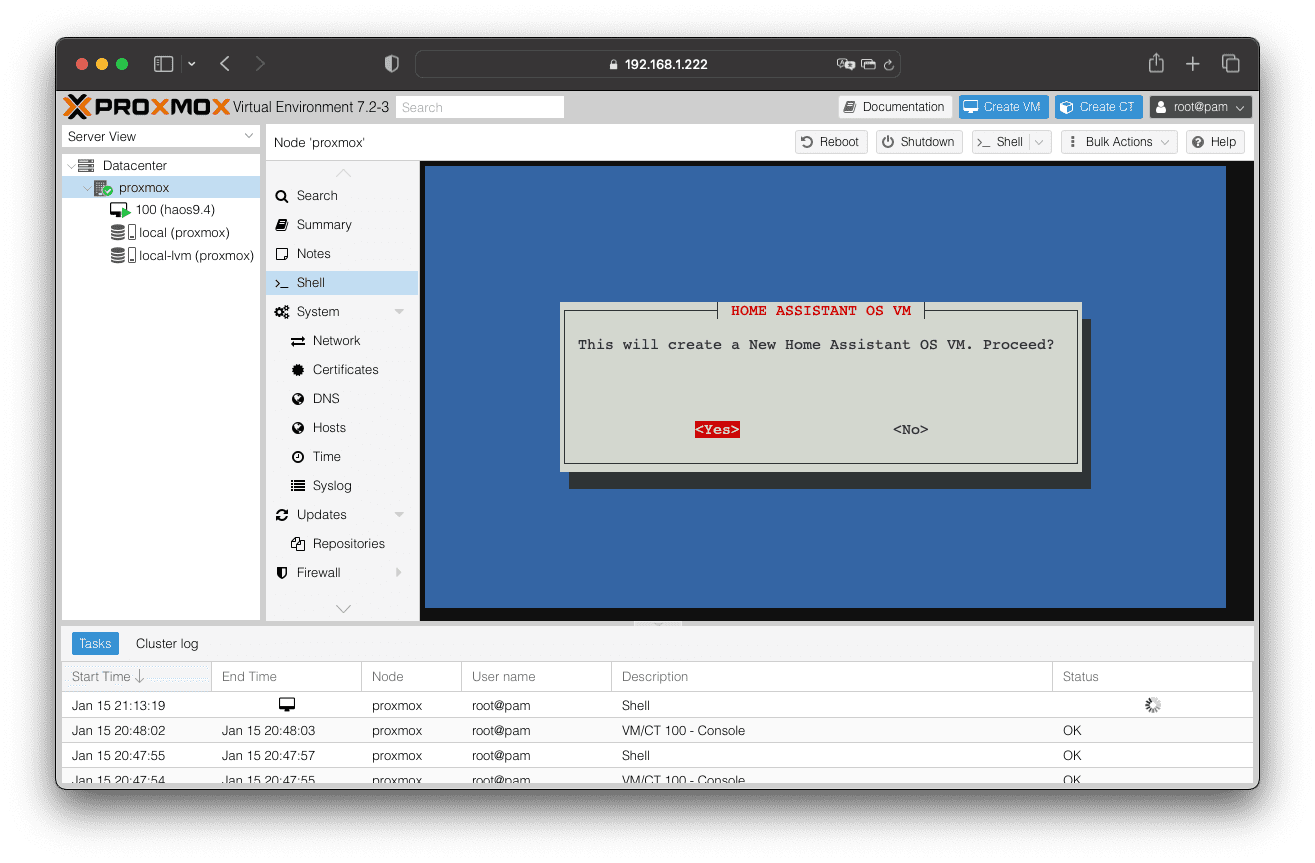The height and width of the screenshot is (863, 1315).
Task: Click the privacy shield icon in Safari
Action: (x=392, y=64)
